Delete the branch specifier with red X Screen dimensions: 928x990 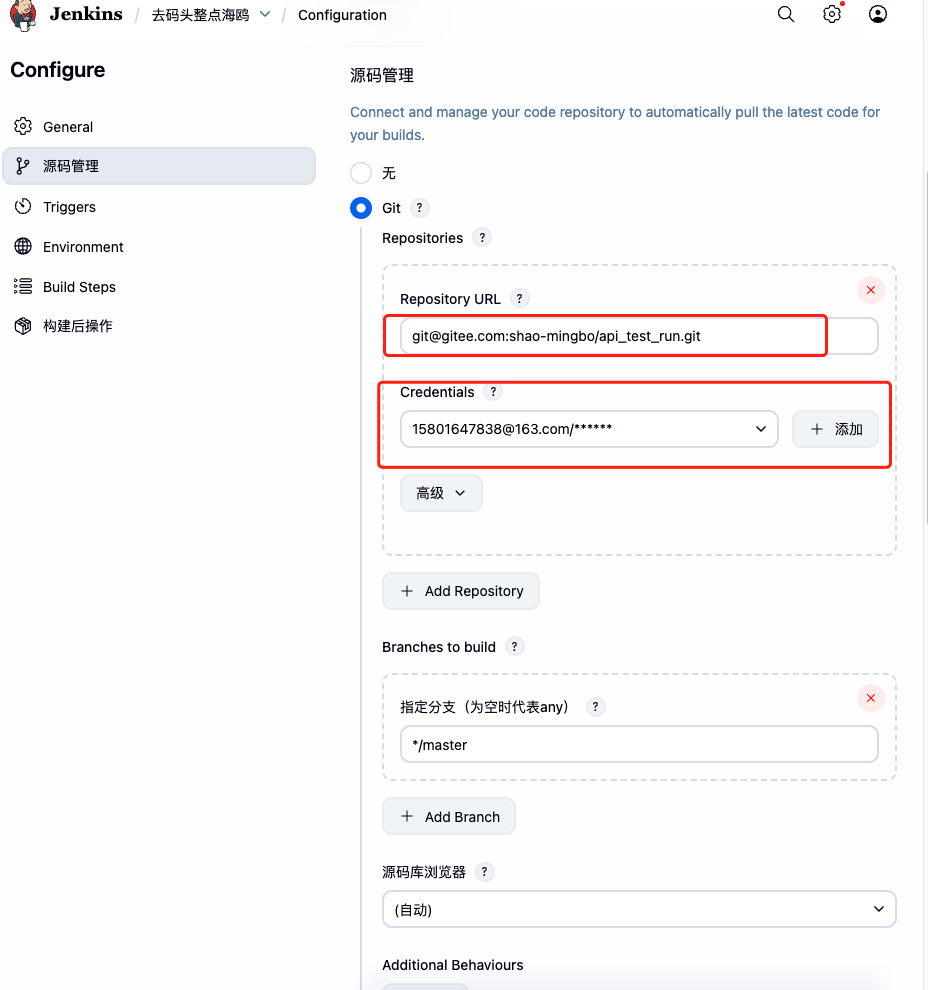point(870,698)
